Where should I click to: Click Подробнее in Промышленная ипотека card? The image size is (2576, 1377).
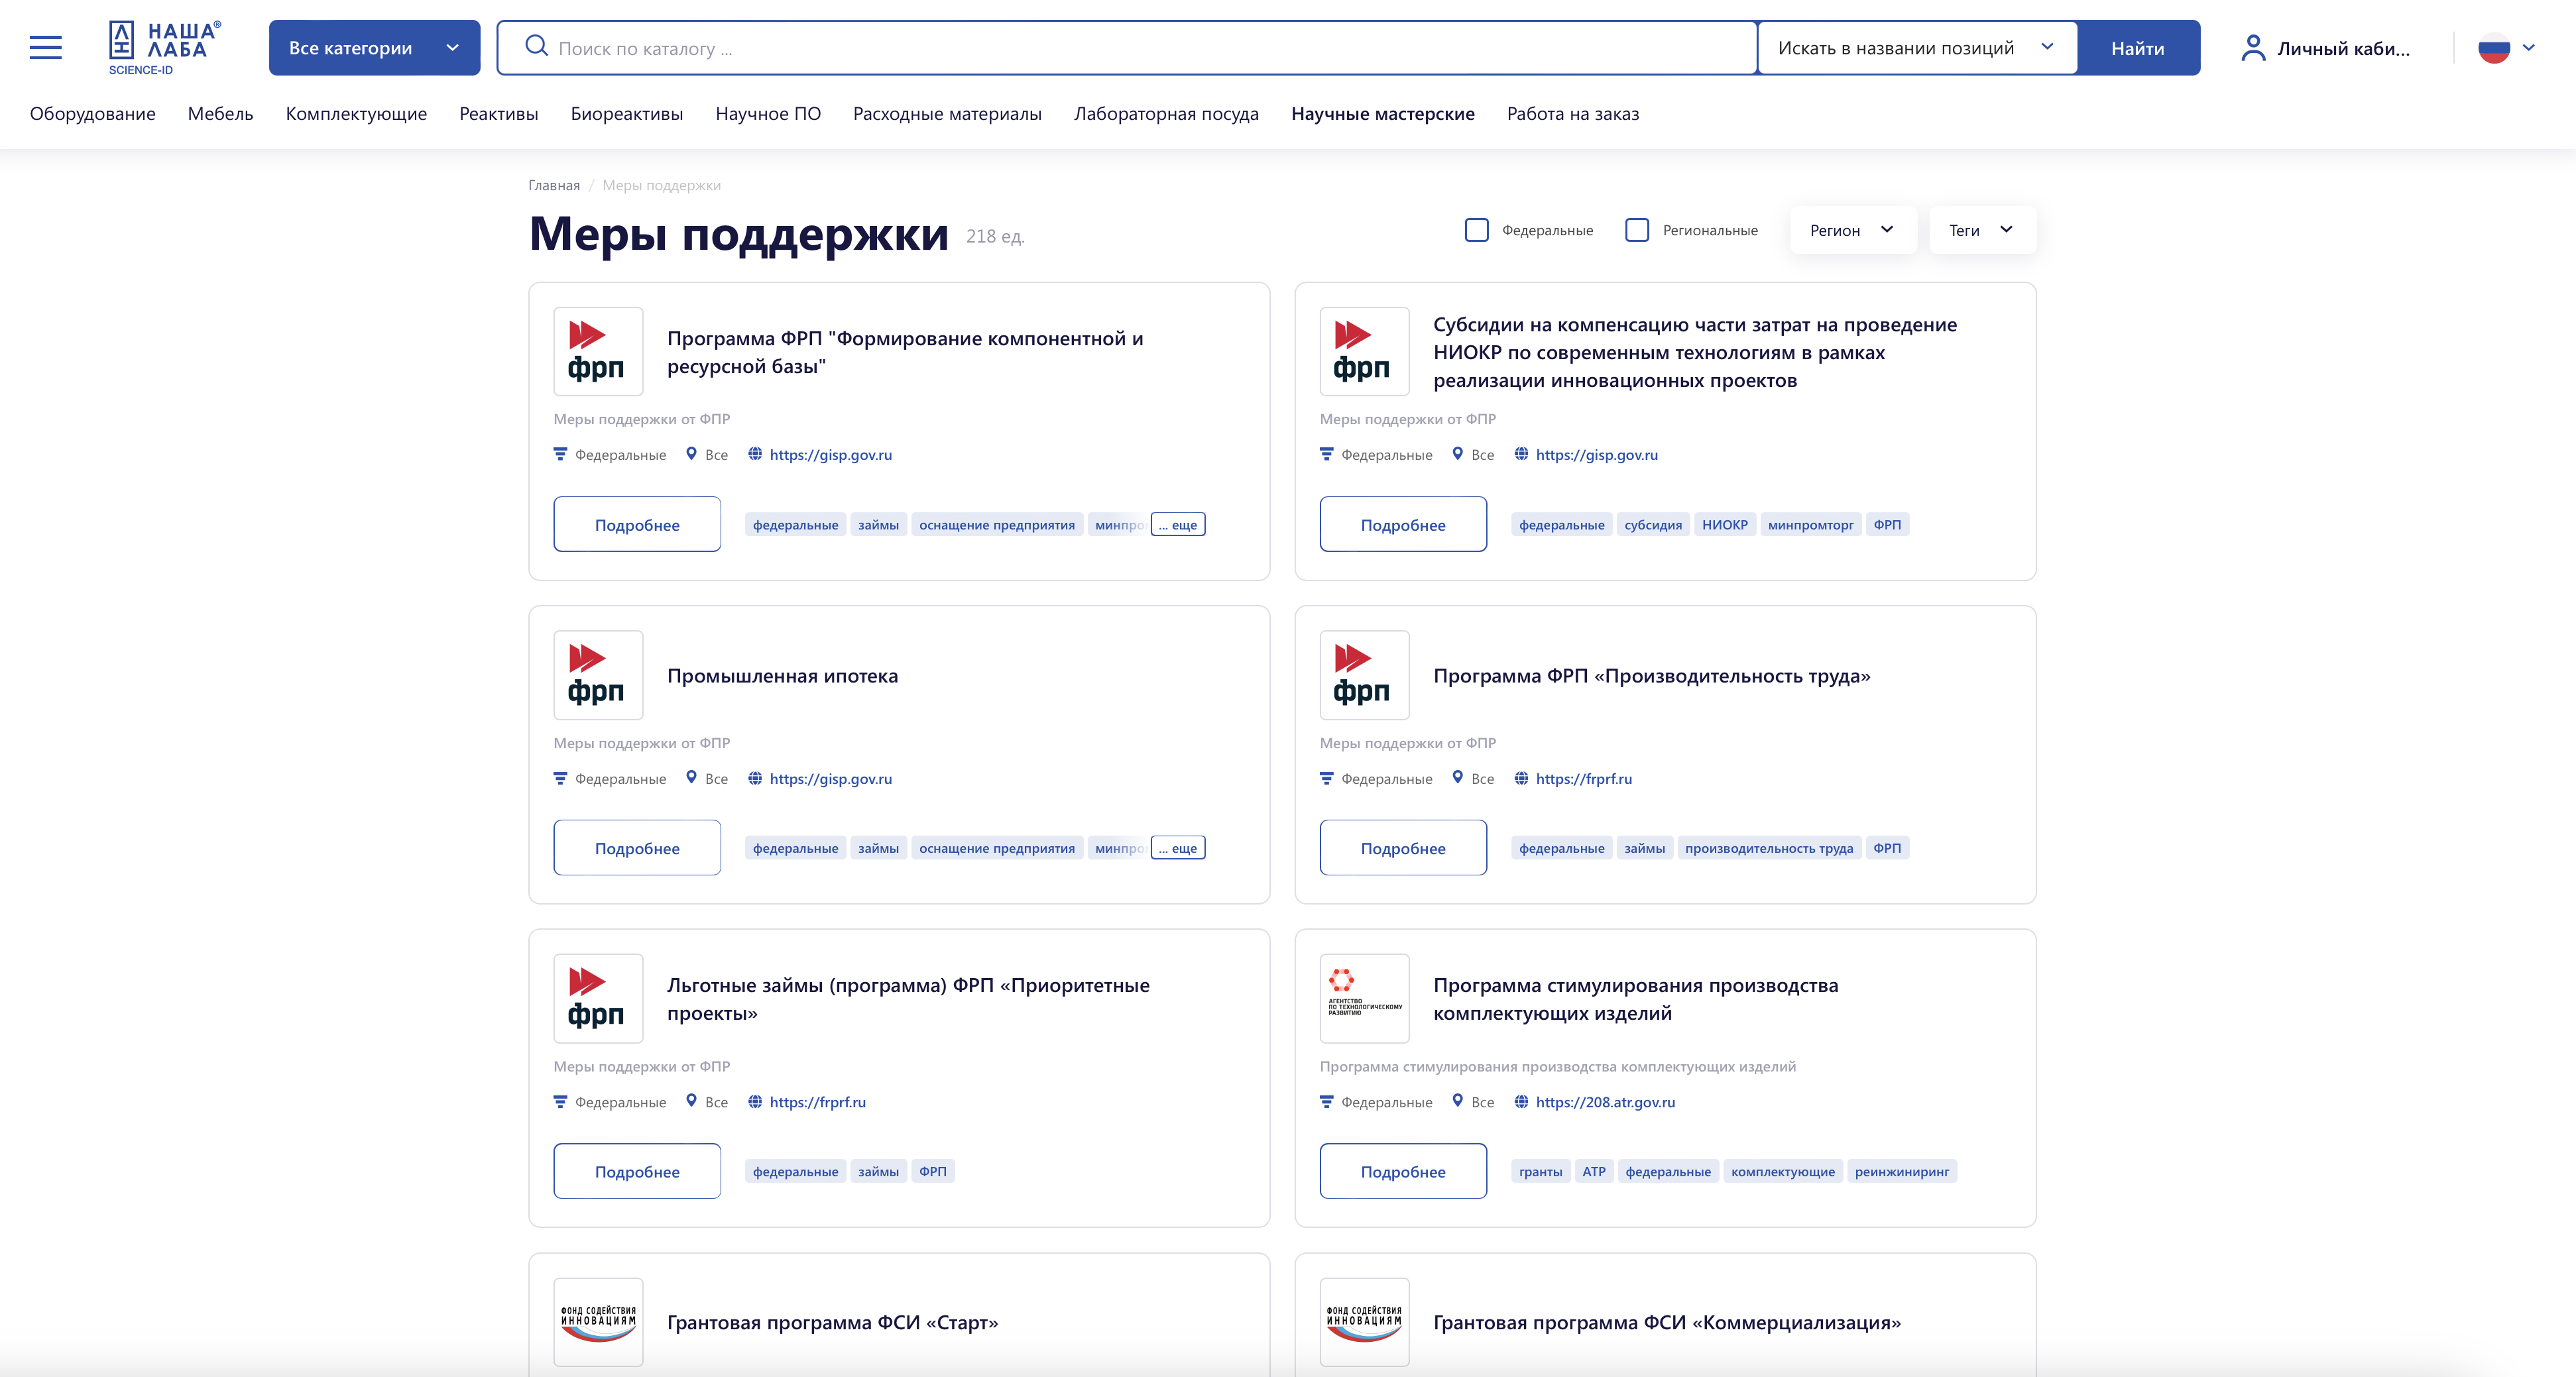637,848
